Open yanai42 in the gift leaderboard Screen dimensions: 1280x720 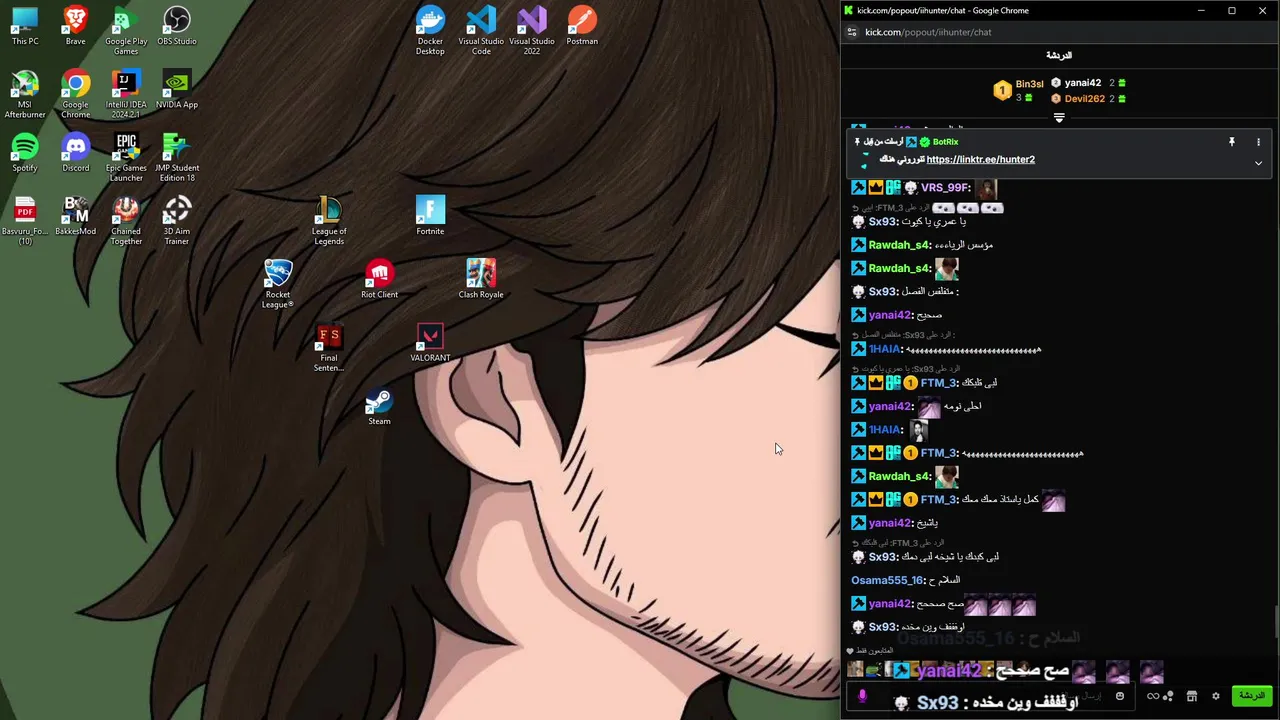click(1083, 84)
